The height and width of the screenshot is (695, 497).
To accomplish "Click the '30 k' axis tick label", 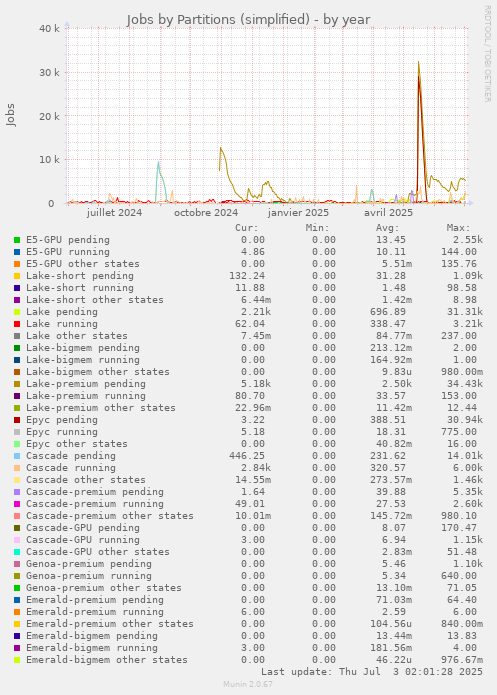I will click(49, 72).
